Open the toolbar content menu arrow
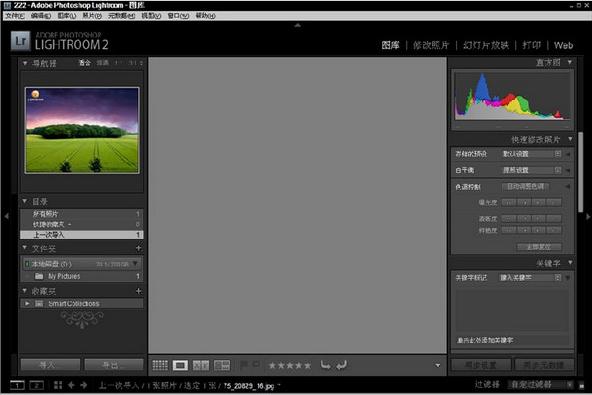 click(438, 365)
